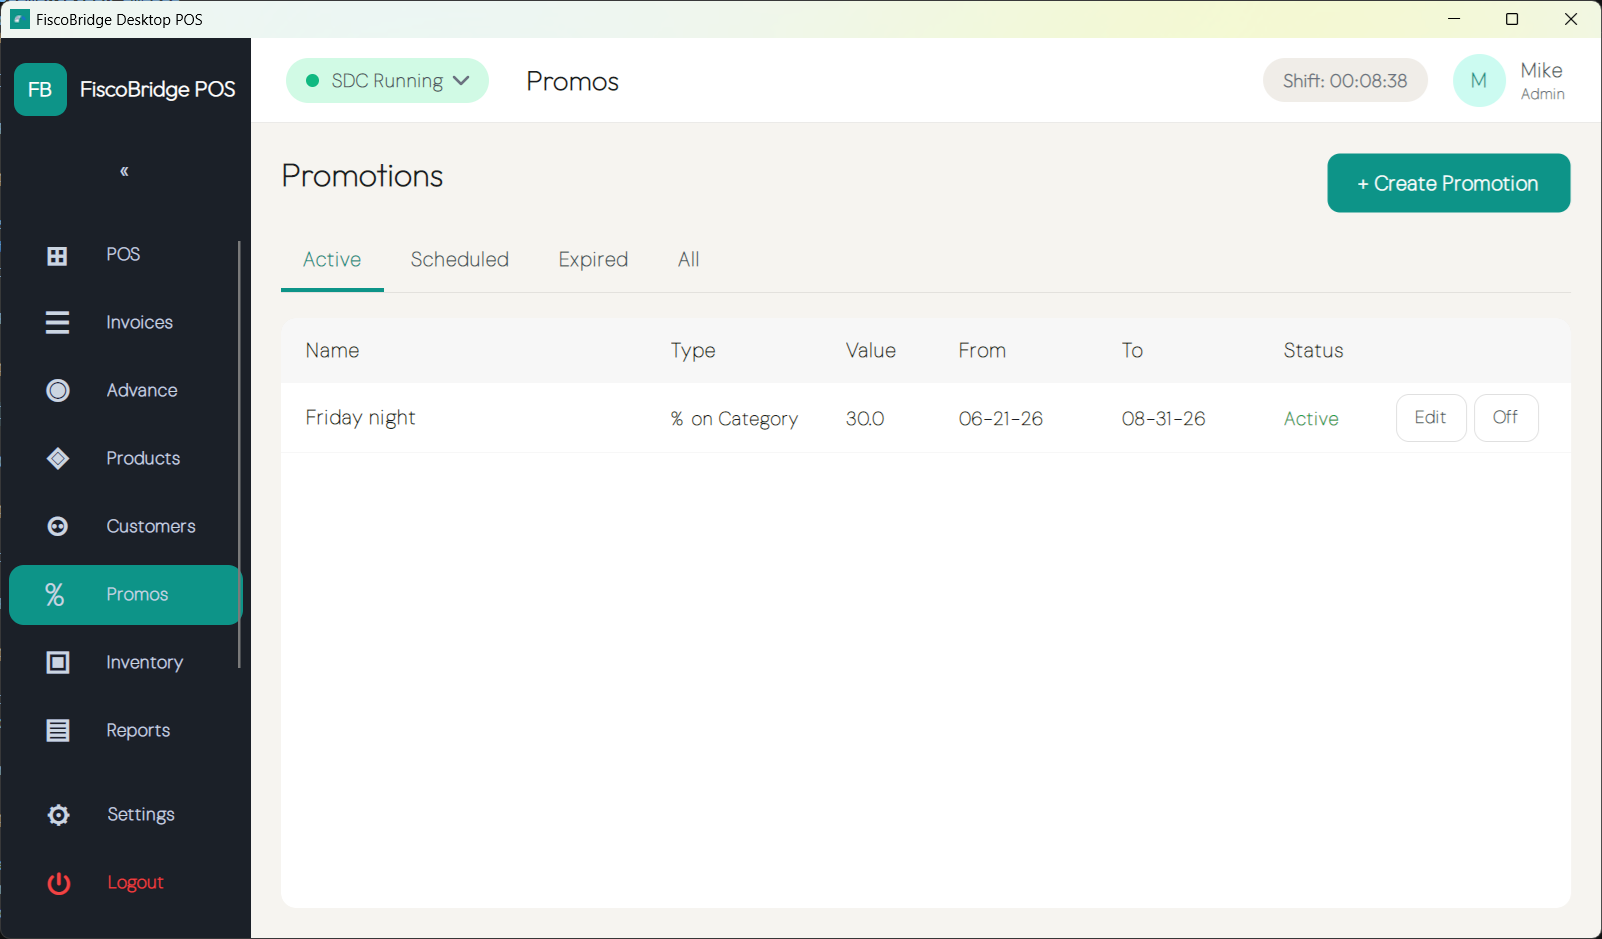Click the green Active status text
The height and width of the screenshot is (939, 1602).
tap(1311, 419)
